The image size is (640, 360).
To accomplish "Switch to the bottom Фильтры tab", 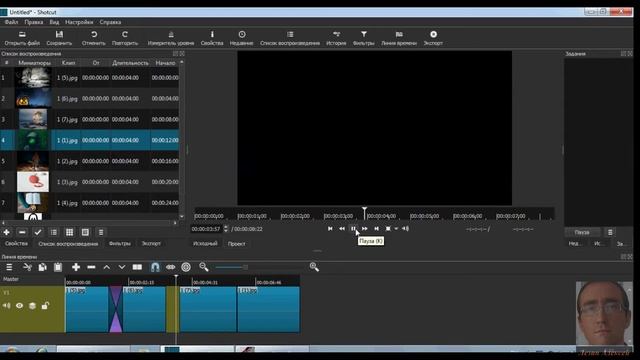I will [120, 244].
